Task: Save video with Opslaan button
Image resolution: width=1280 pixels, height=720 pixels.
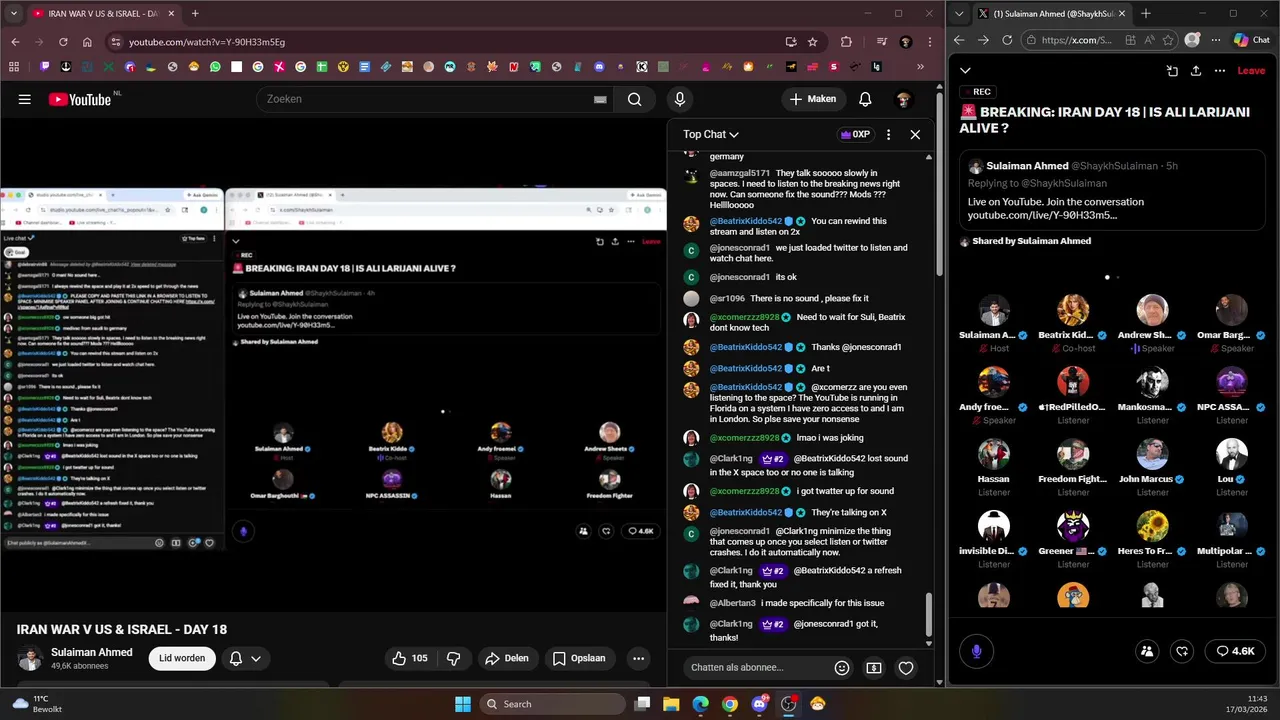Action: [579, 658]
